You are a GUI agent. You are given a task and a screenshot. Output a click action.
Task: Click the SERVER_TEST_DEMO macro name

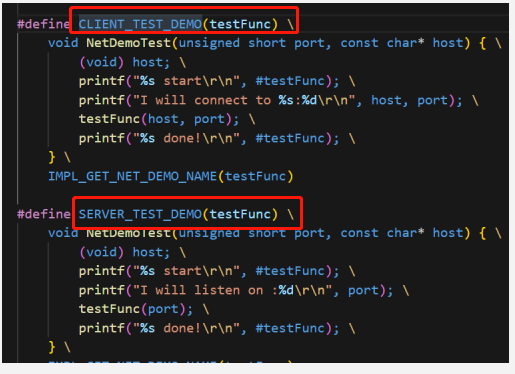(x=140, y=214)
